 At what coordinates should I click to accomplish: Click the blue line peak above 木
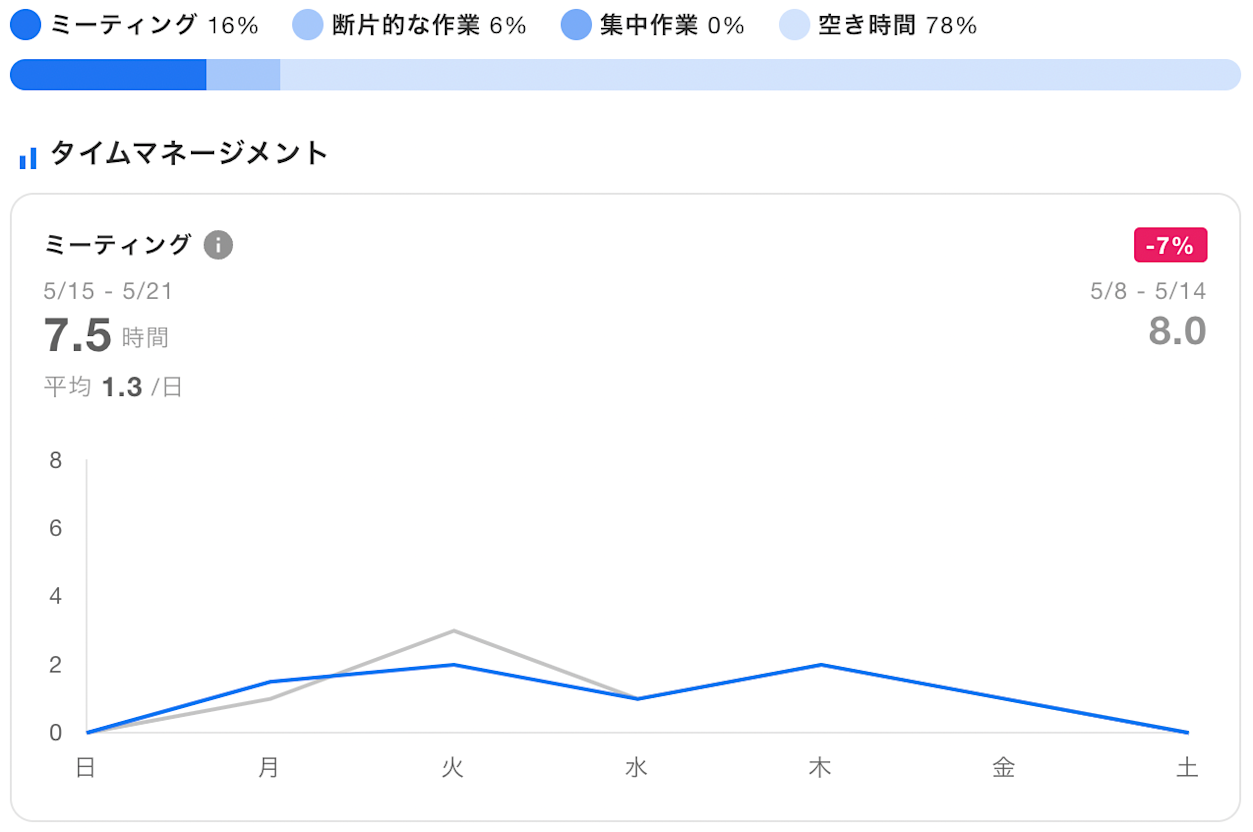(819, 663)
